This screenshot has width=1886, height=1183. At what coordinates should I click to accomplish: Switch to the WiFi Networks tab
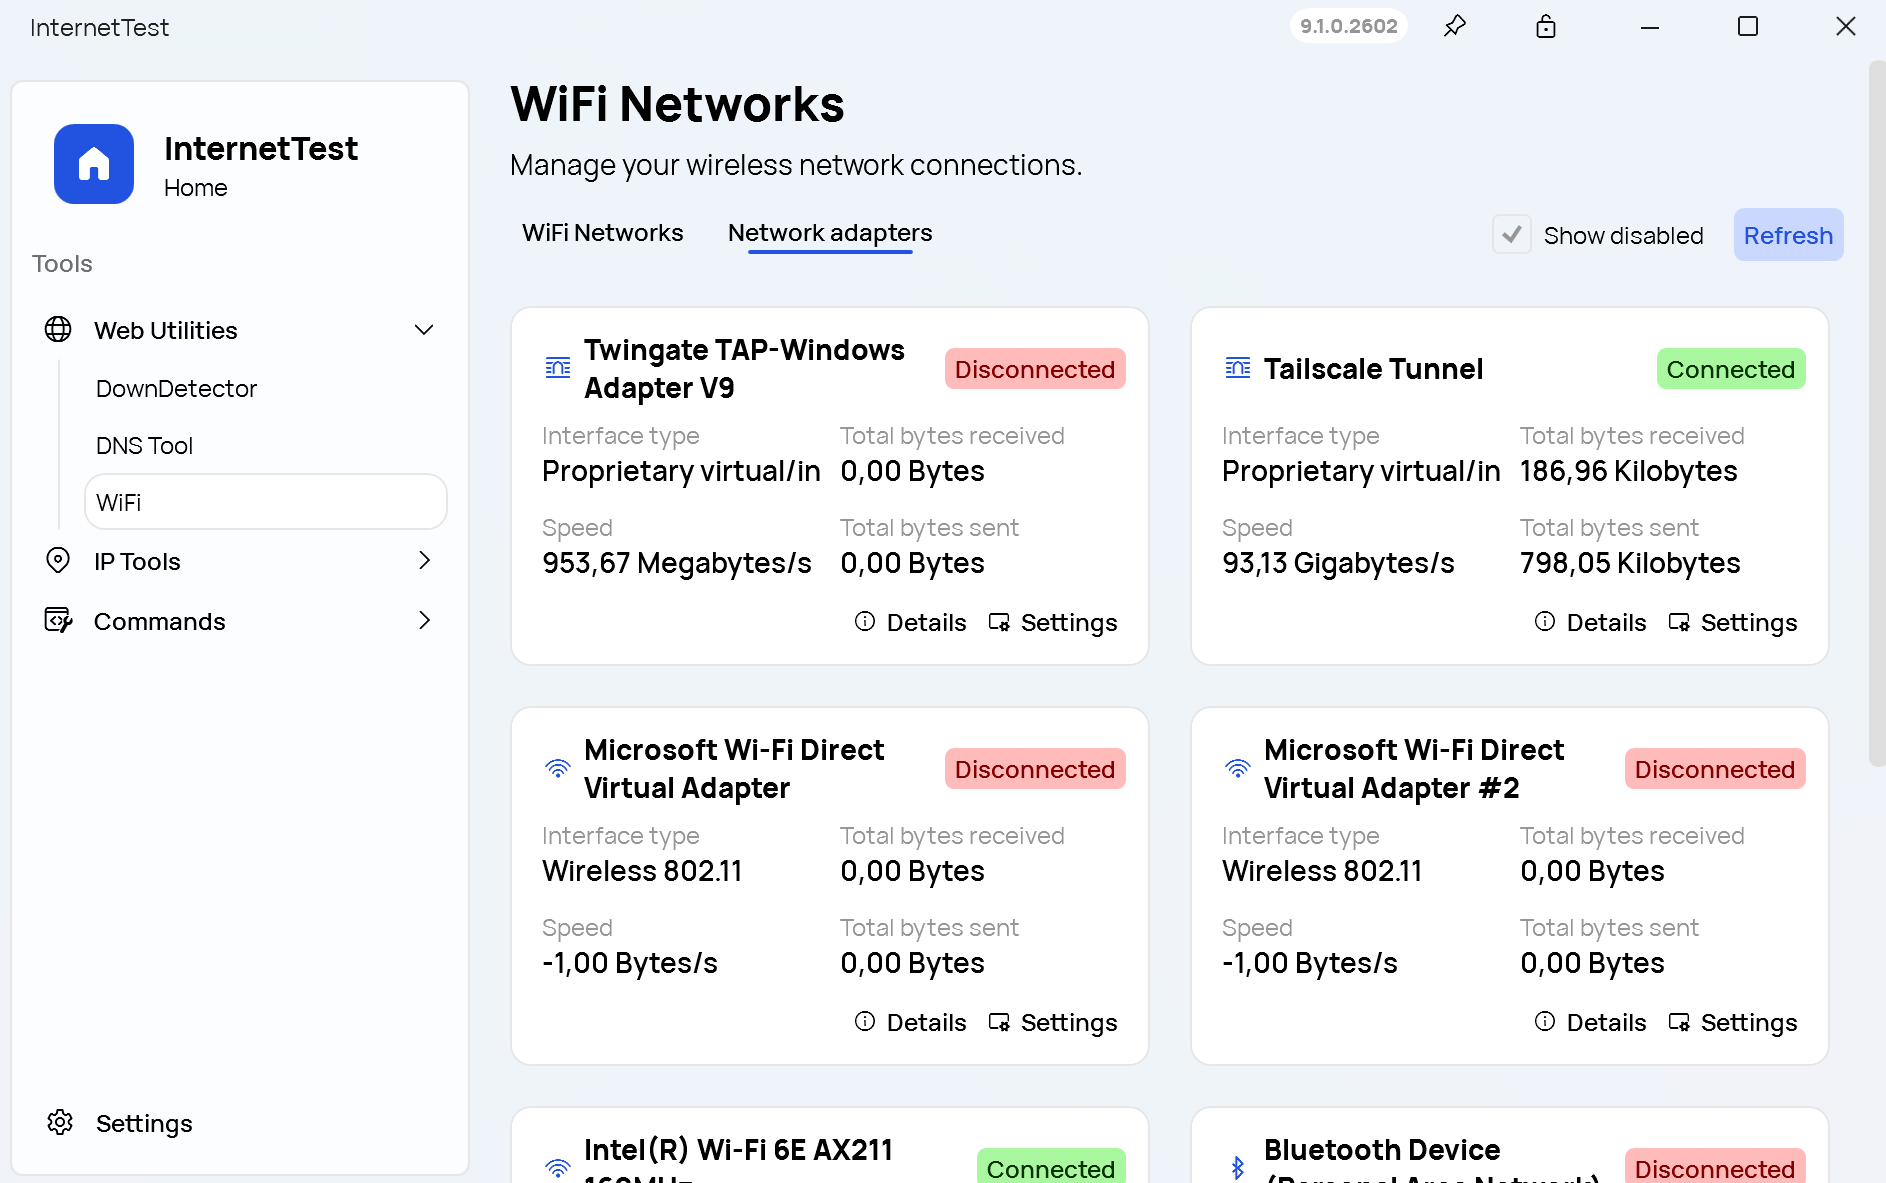[x=602, y=233]
